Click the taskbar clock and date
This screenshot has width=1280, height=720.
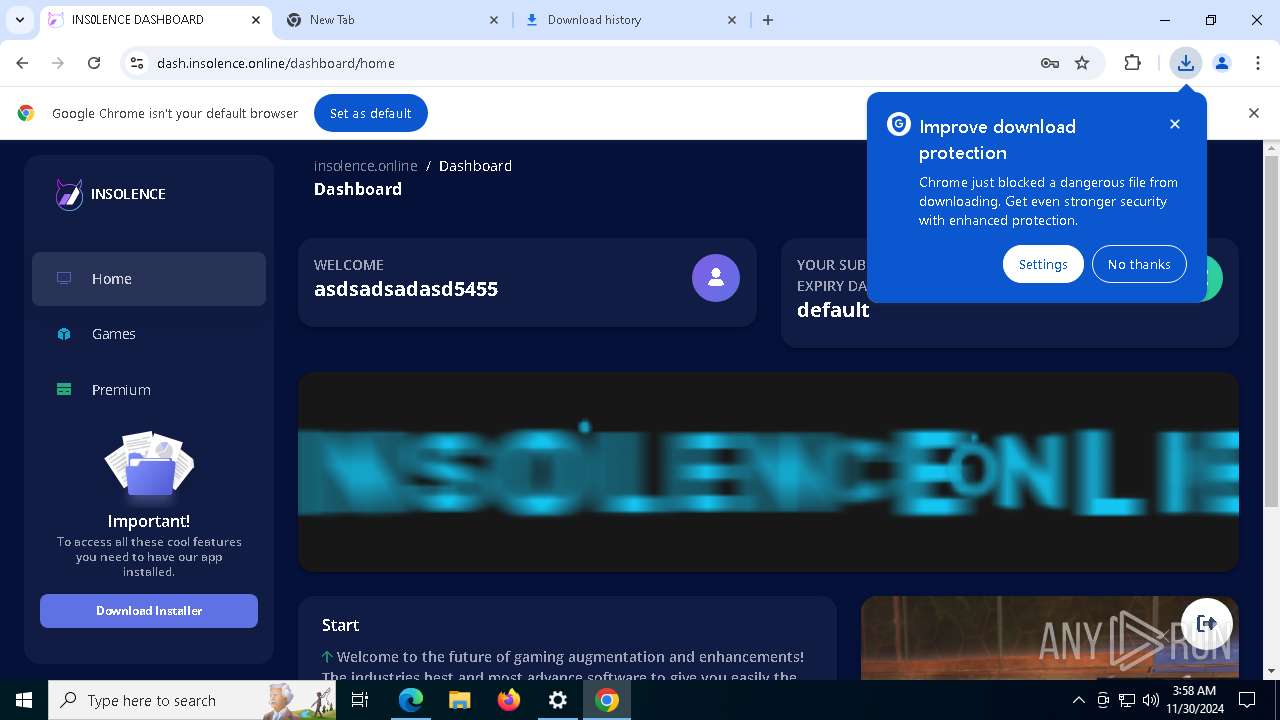click(x=1194, y=700)
